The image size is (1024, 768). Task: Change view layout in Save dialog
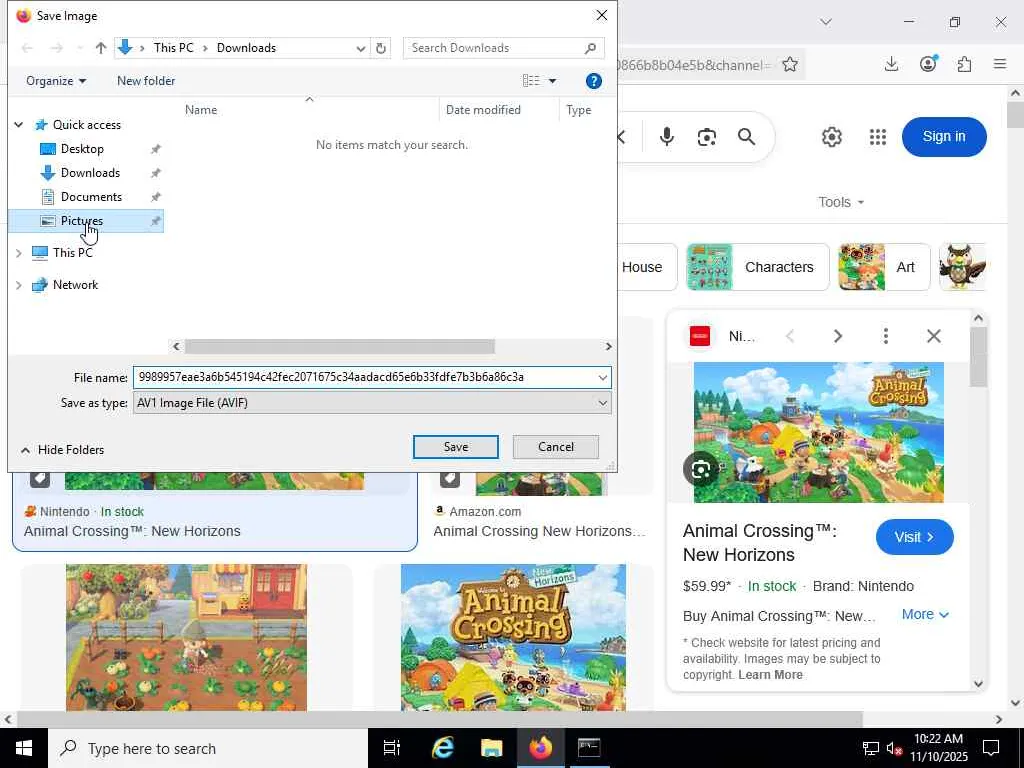(x=531, y=81)
